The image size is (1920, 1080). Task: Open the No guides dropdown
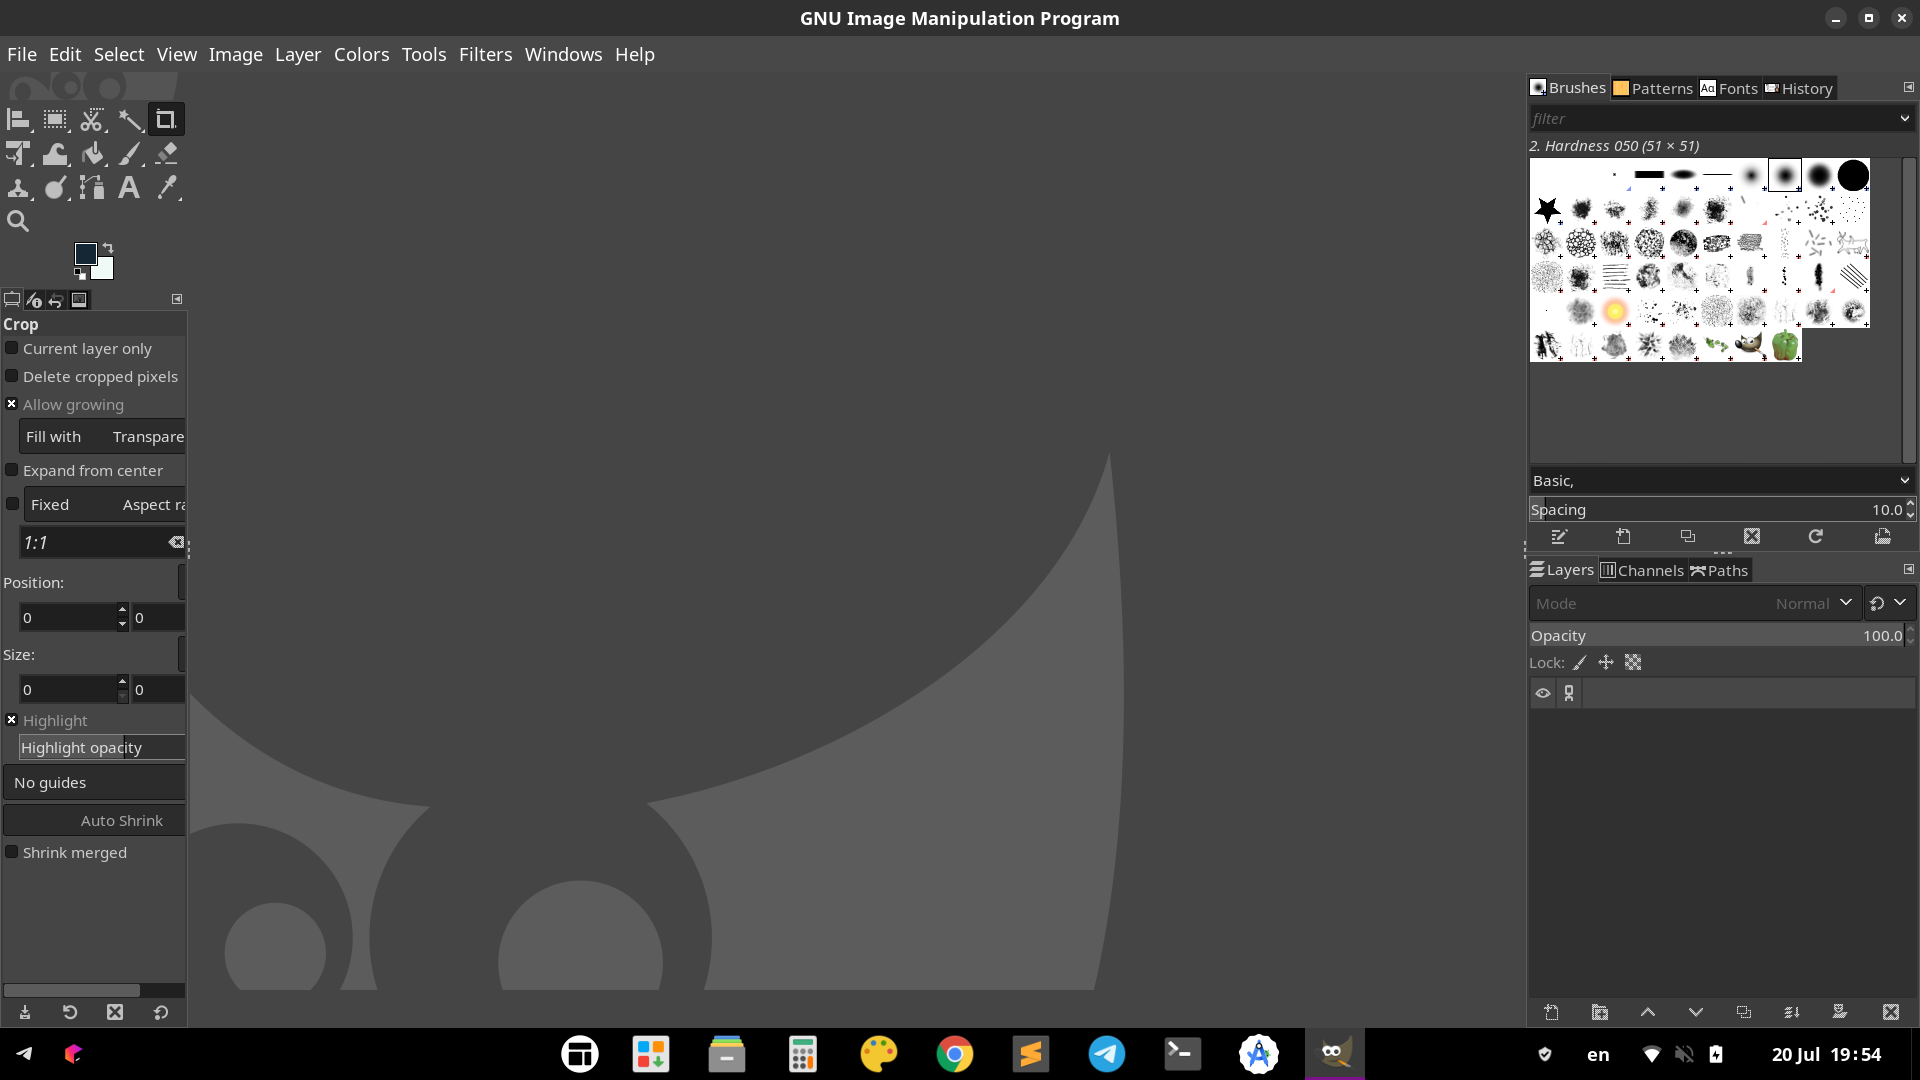click(x=94, y=783)
